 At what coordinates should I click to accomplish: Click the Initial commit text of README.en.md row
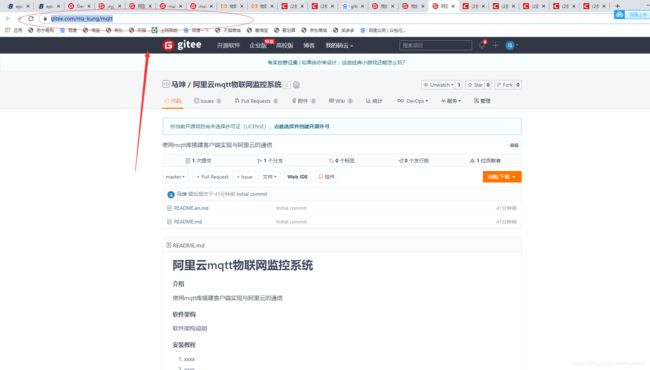click(291, 208)
